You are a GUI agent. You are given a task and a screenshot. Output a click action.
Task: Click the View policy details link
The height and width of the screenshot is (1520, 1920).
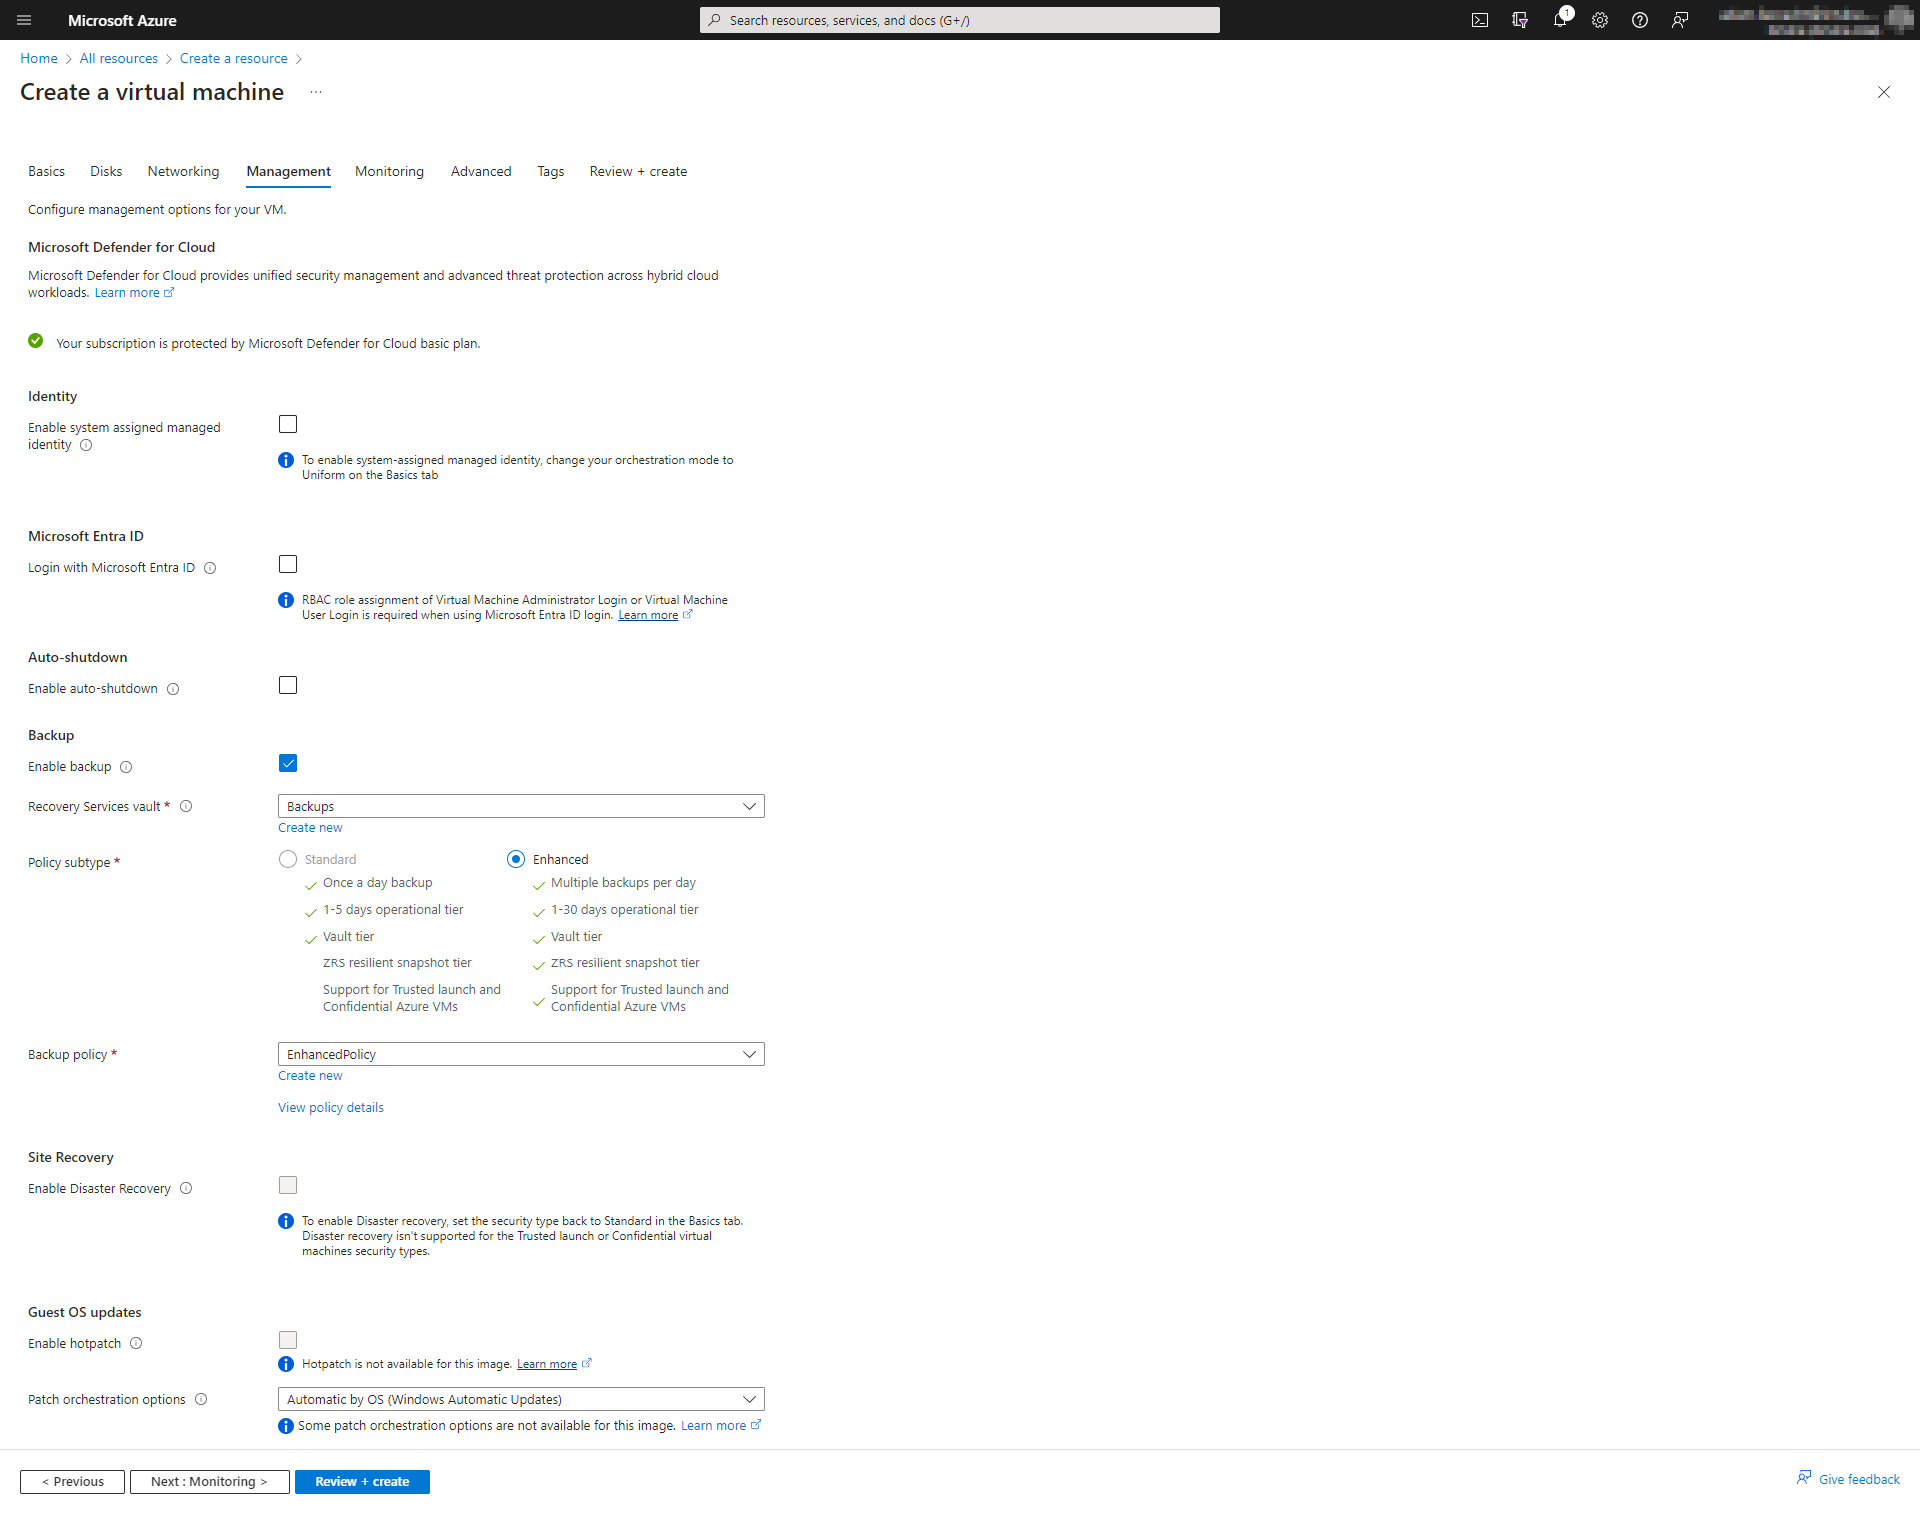pos(330,1107)
